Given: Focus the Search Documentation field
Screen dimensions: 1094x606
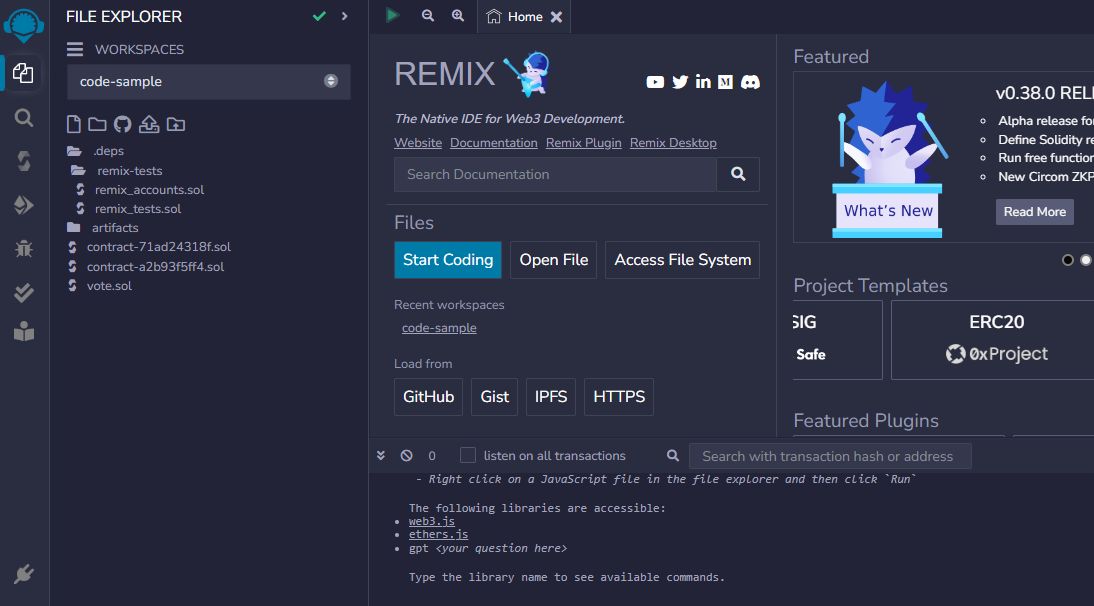Looking at the screenshot, I should coord(555,174).
